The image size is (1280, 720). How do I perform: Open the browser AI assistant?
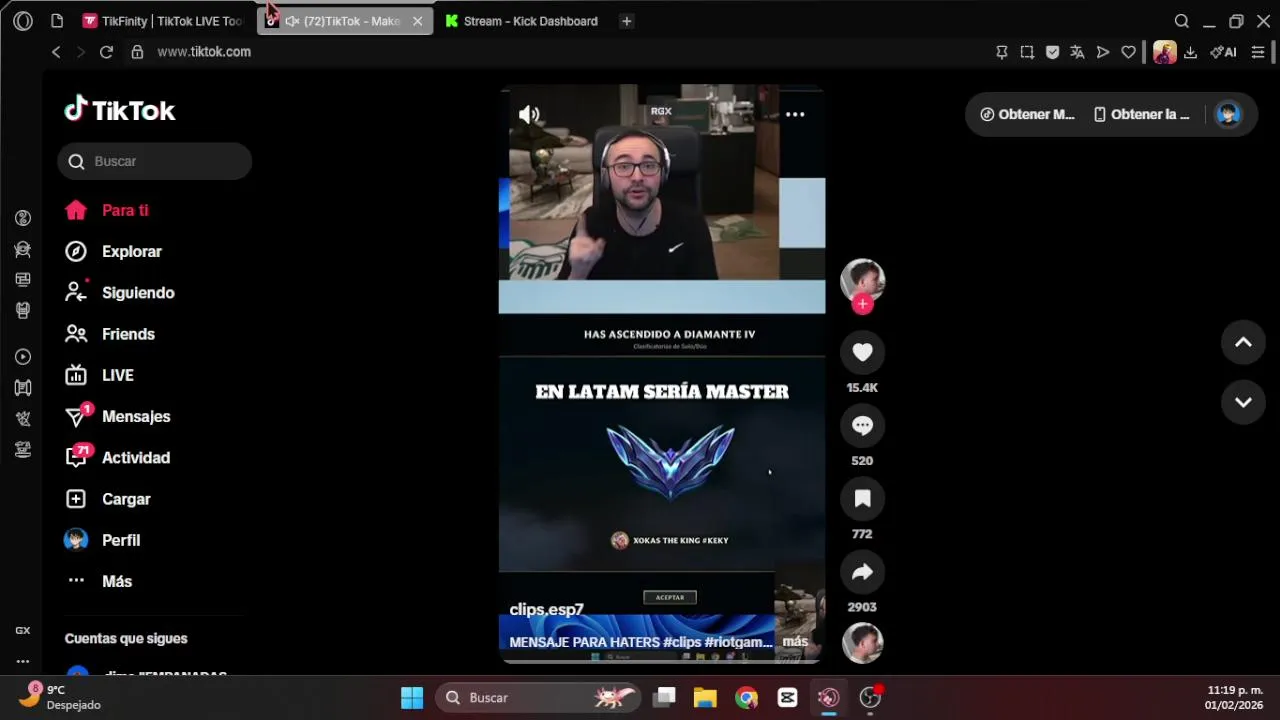pyautogui.click(x=1223, y=52)
